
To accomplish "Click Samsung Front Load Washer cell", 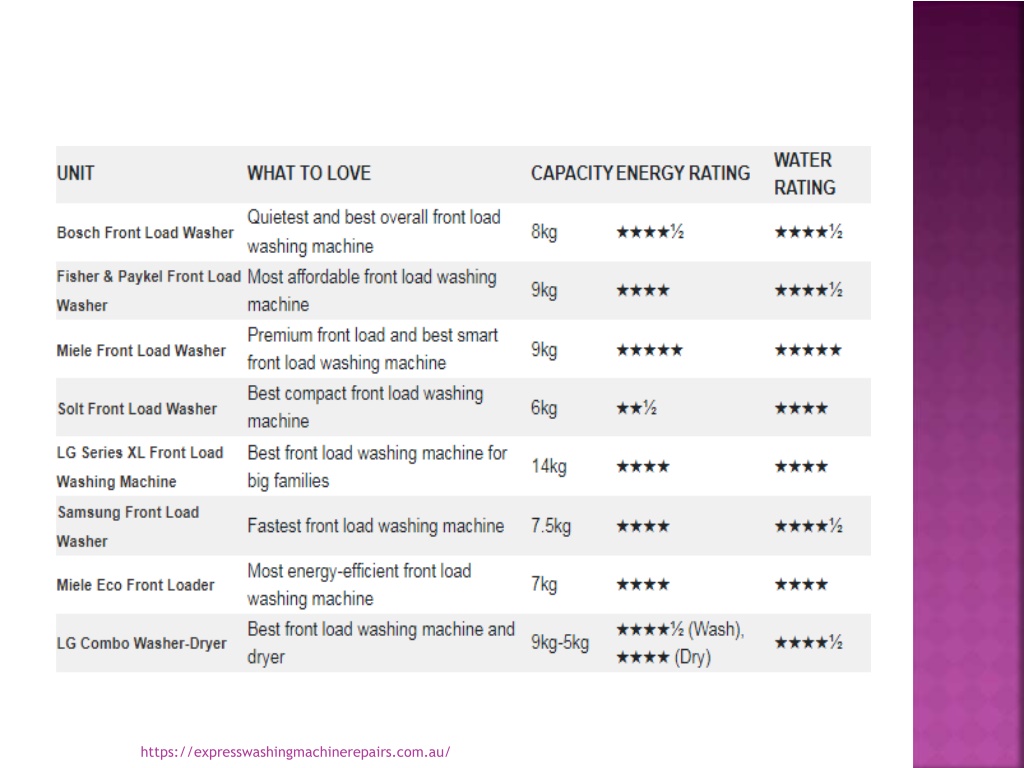I will [128, 526].
